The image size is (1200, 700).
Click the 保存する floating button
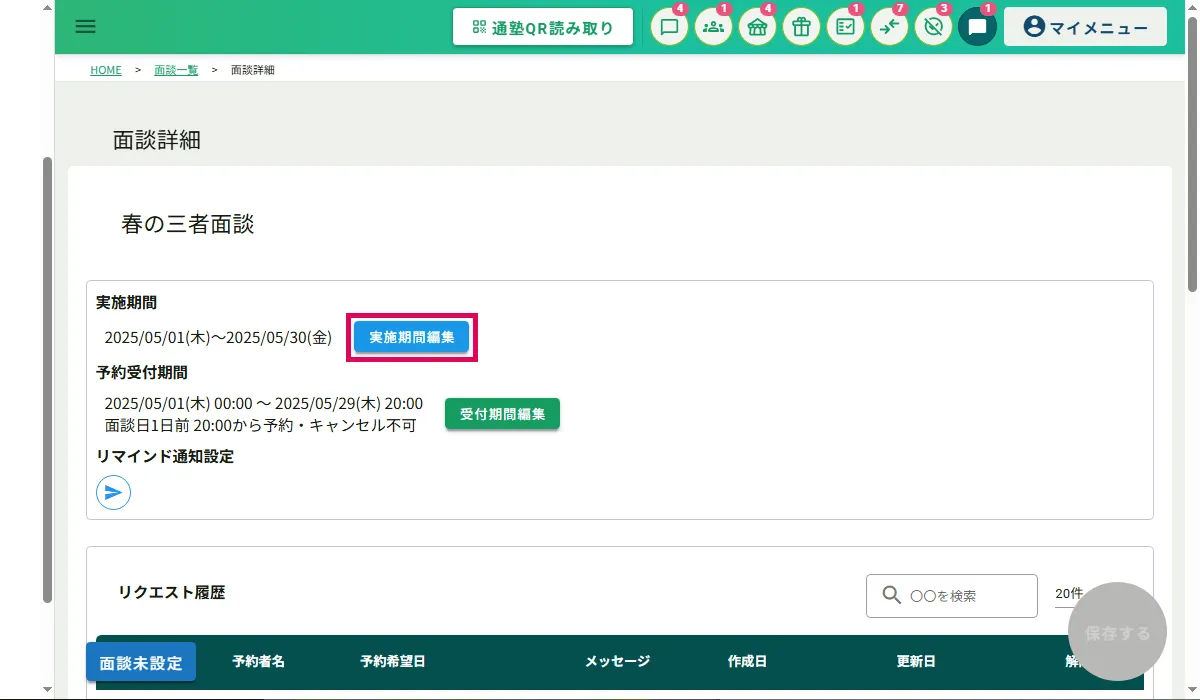pyautogui.click(x=1118, y=633)
